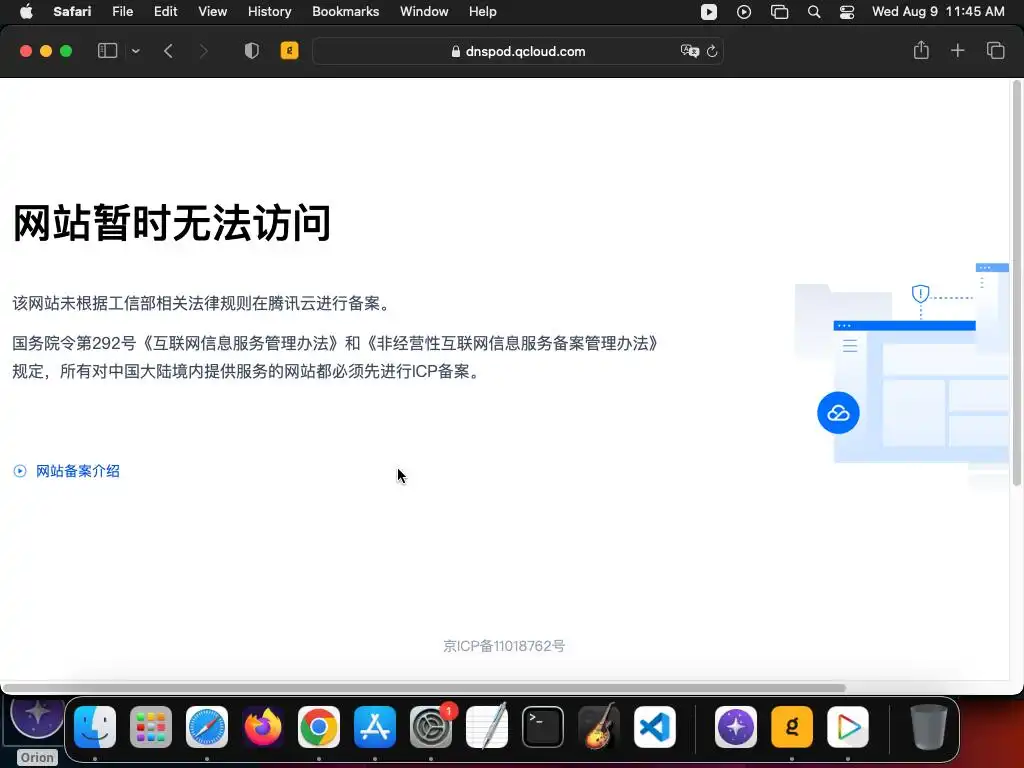
Task: Click the horizontal page scrollbar
Action: [x=424, y=688]
